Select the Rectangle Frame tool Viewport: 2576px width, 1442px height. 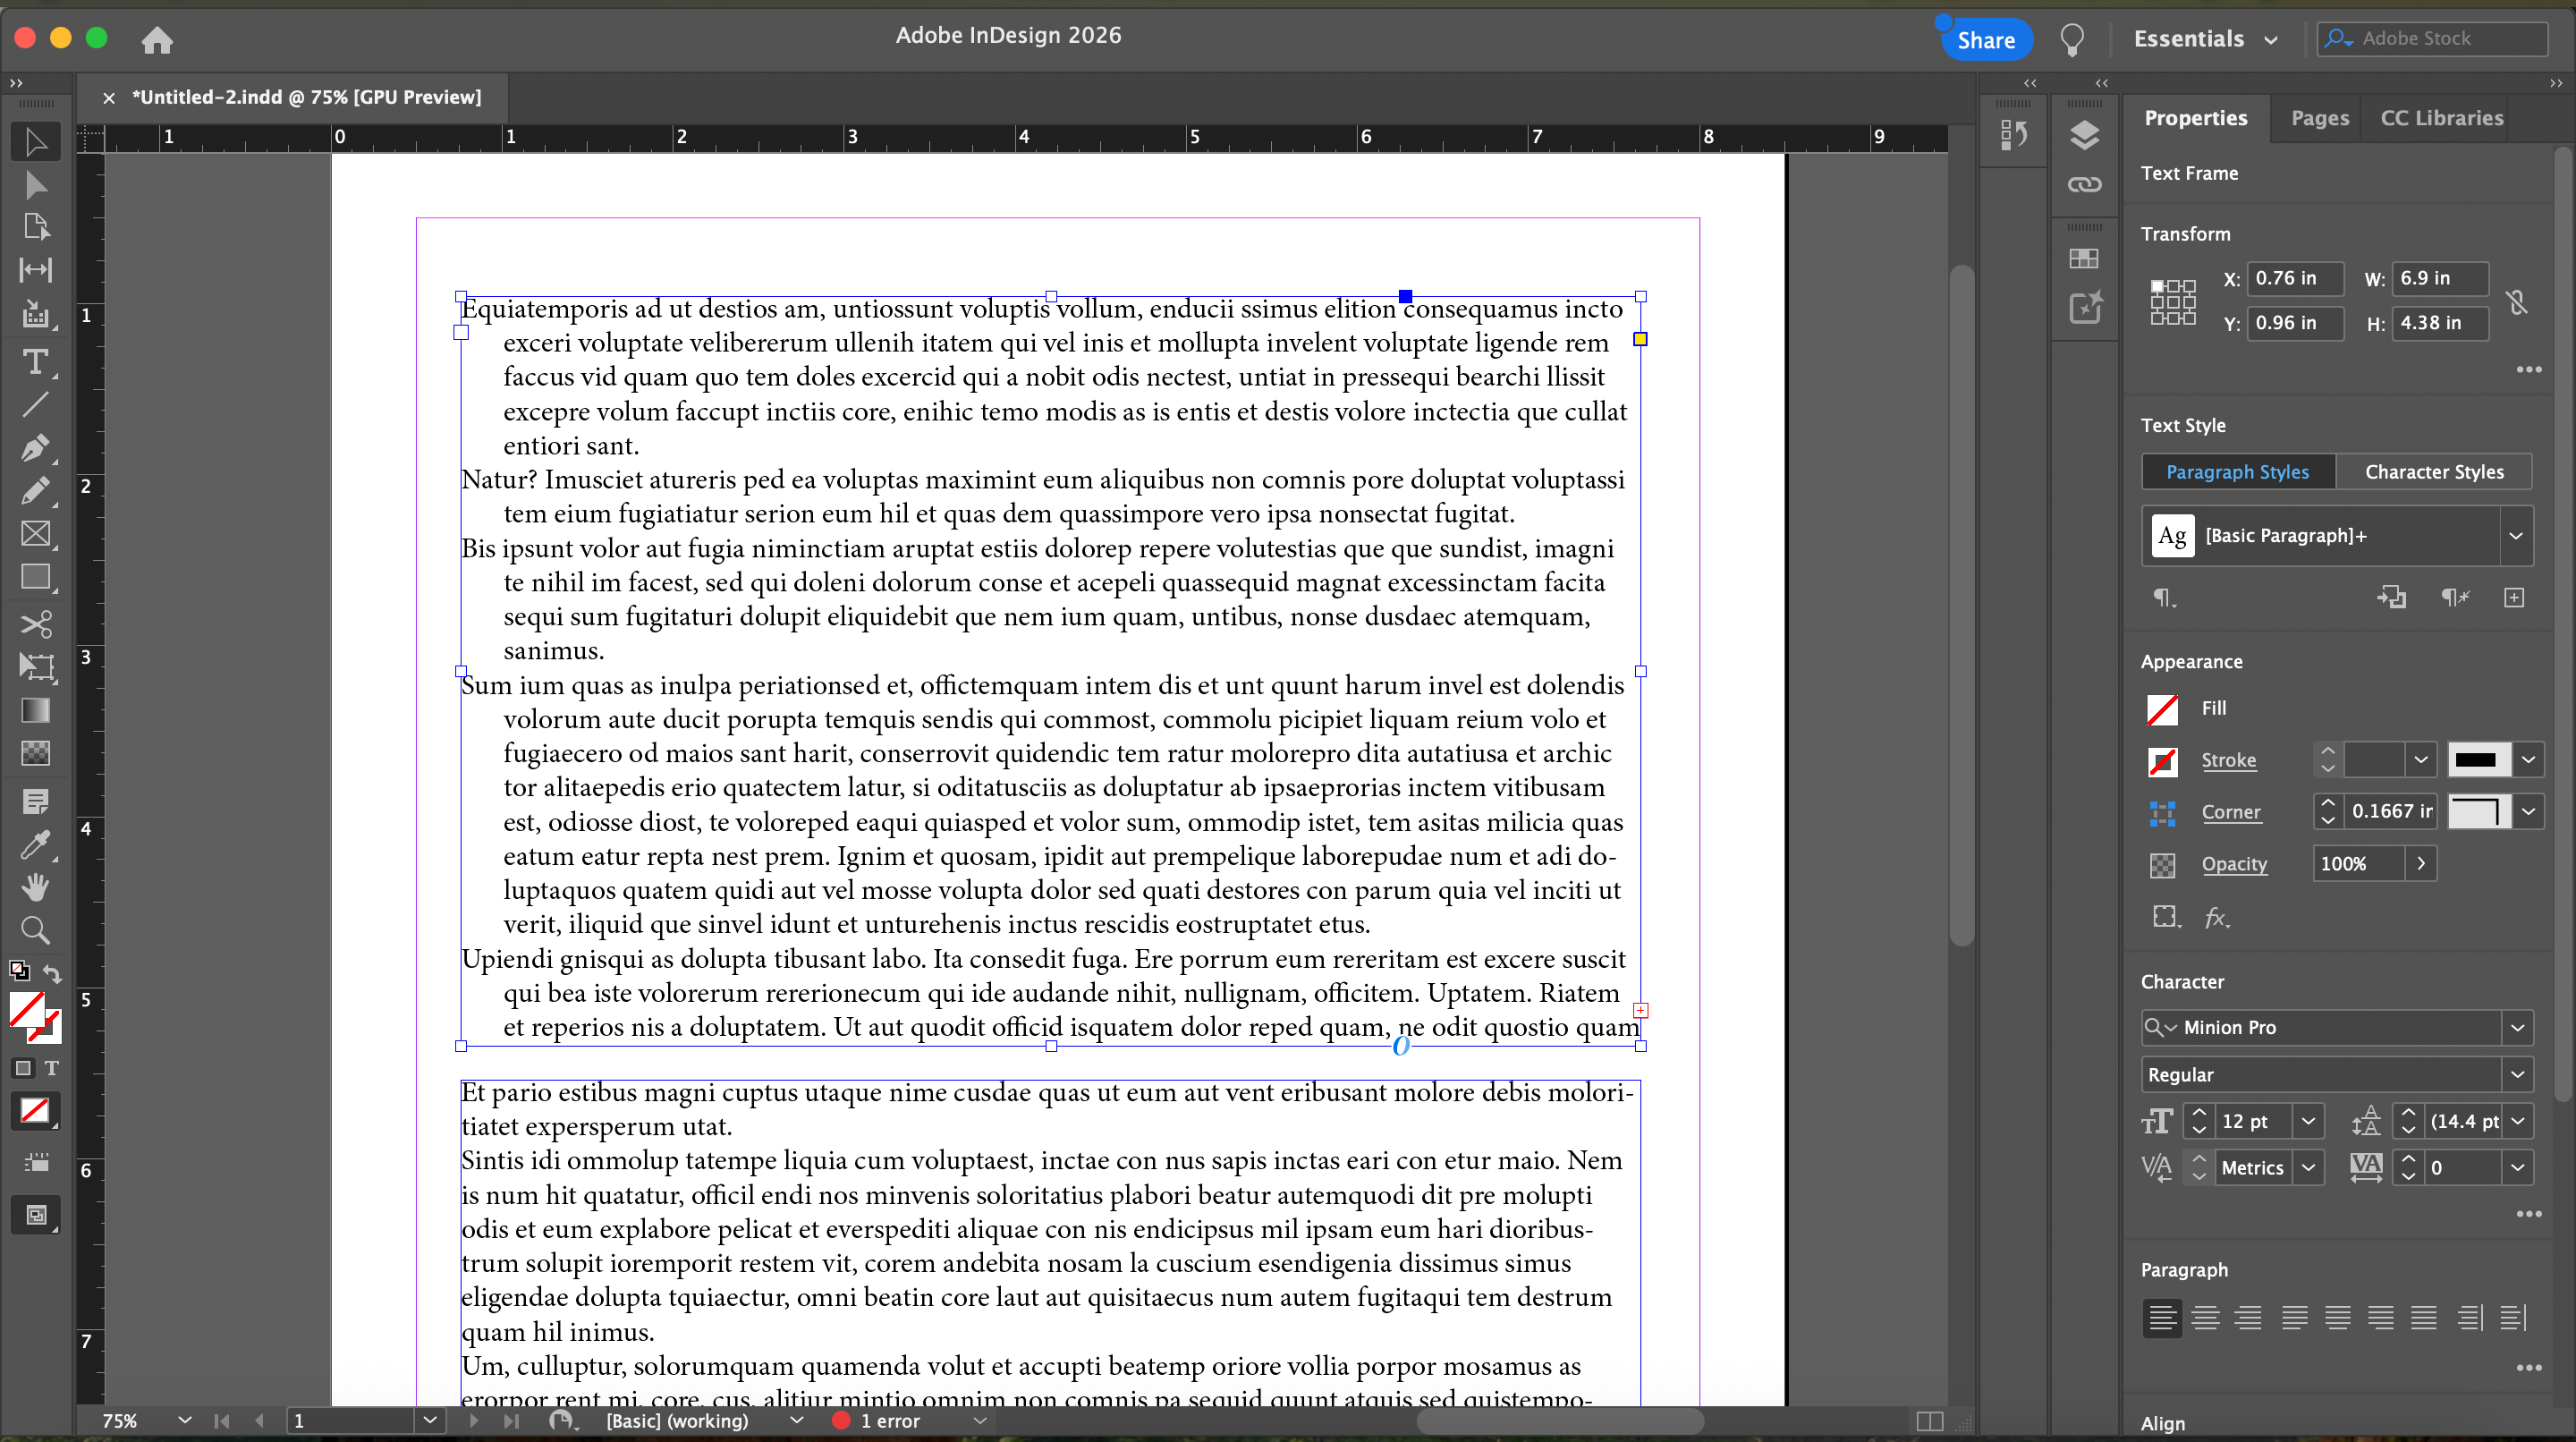[x=35, y=533]
